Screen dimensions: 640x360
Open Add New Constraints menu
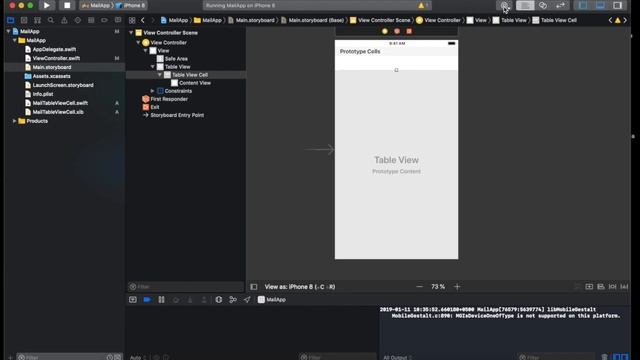click(613, 287)
